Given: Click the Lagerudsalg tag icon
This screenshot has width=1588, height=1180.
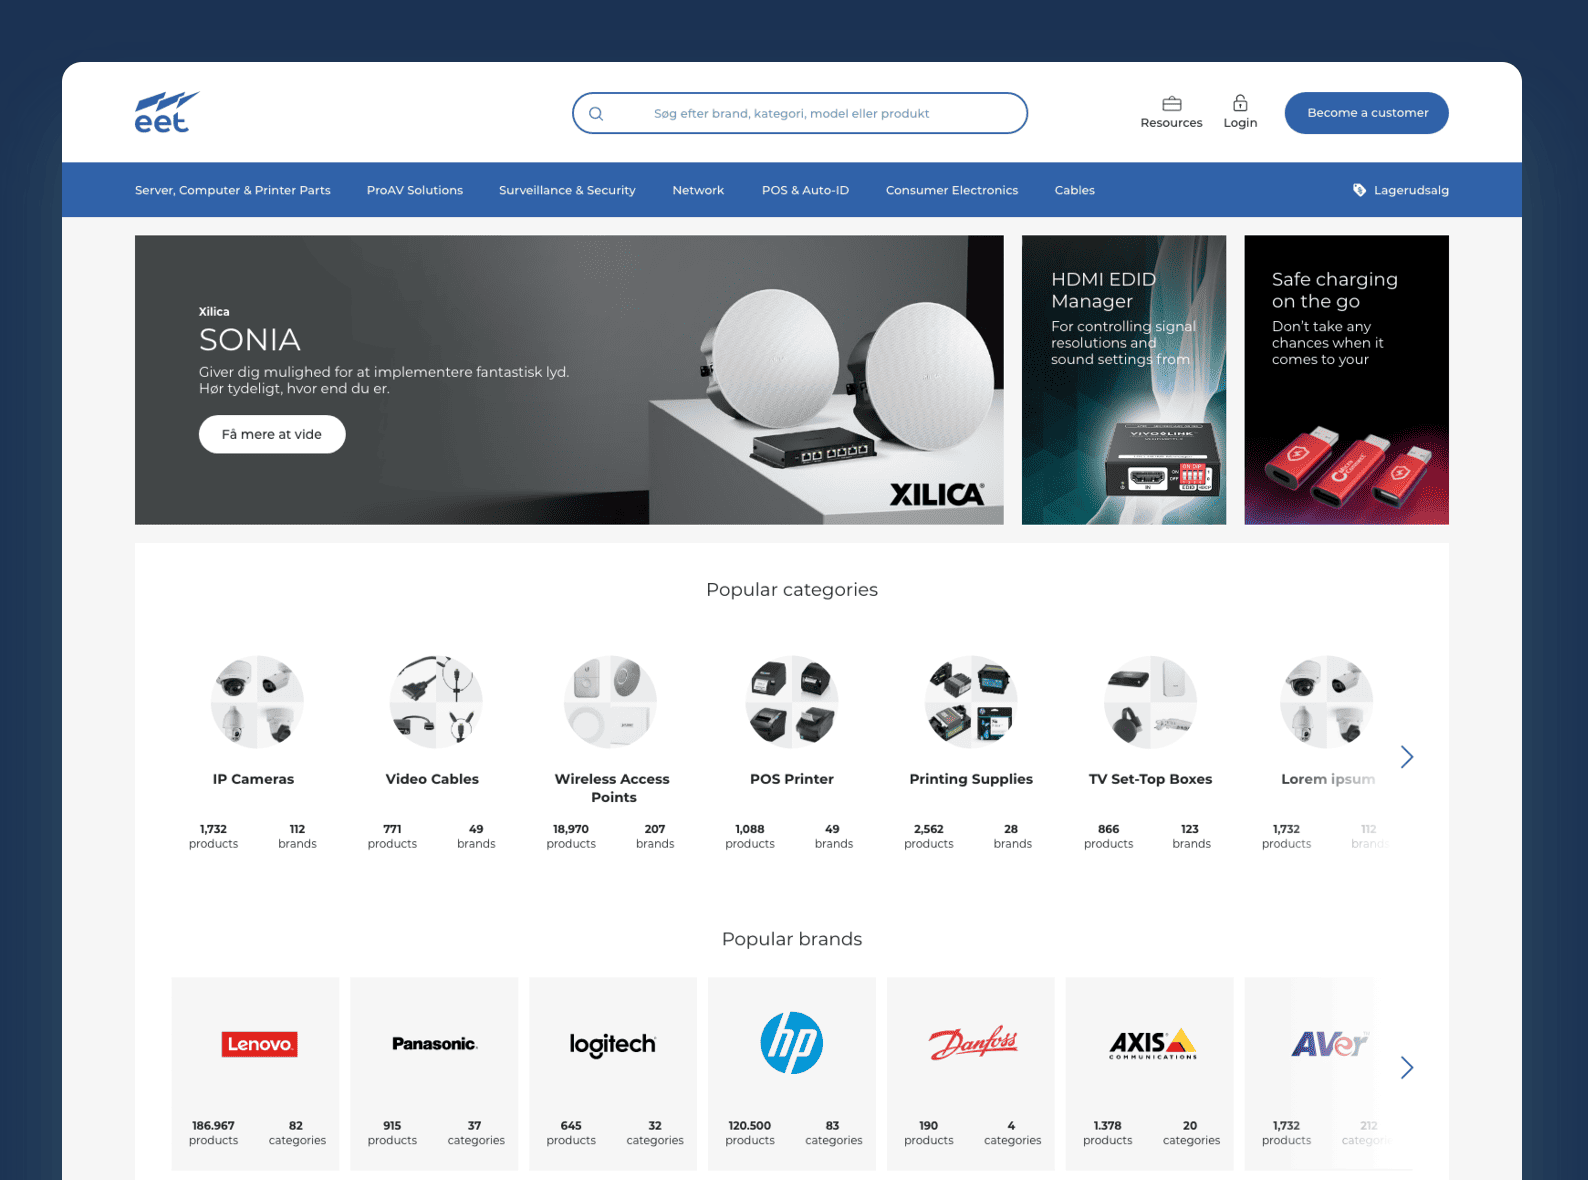Looking at the screenshot, I should (1359, 190).
